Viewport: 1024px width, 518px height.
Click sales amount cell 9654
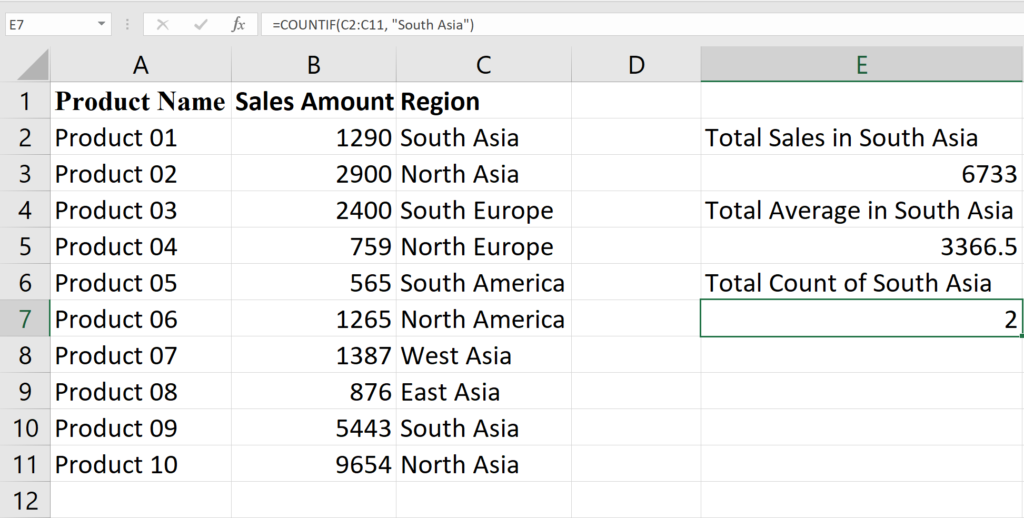click(313, 464)
